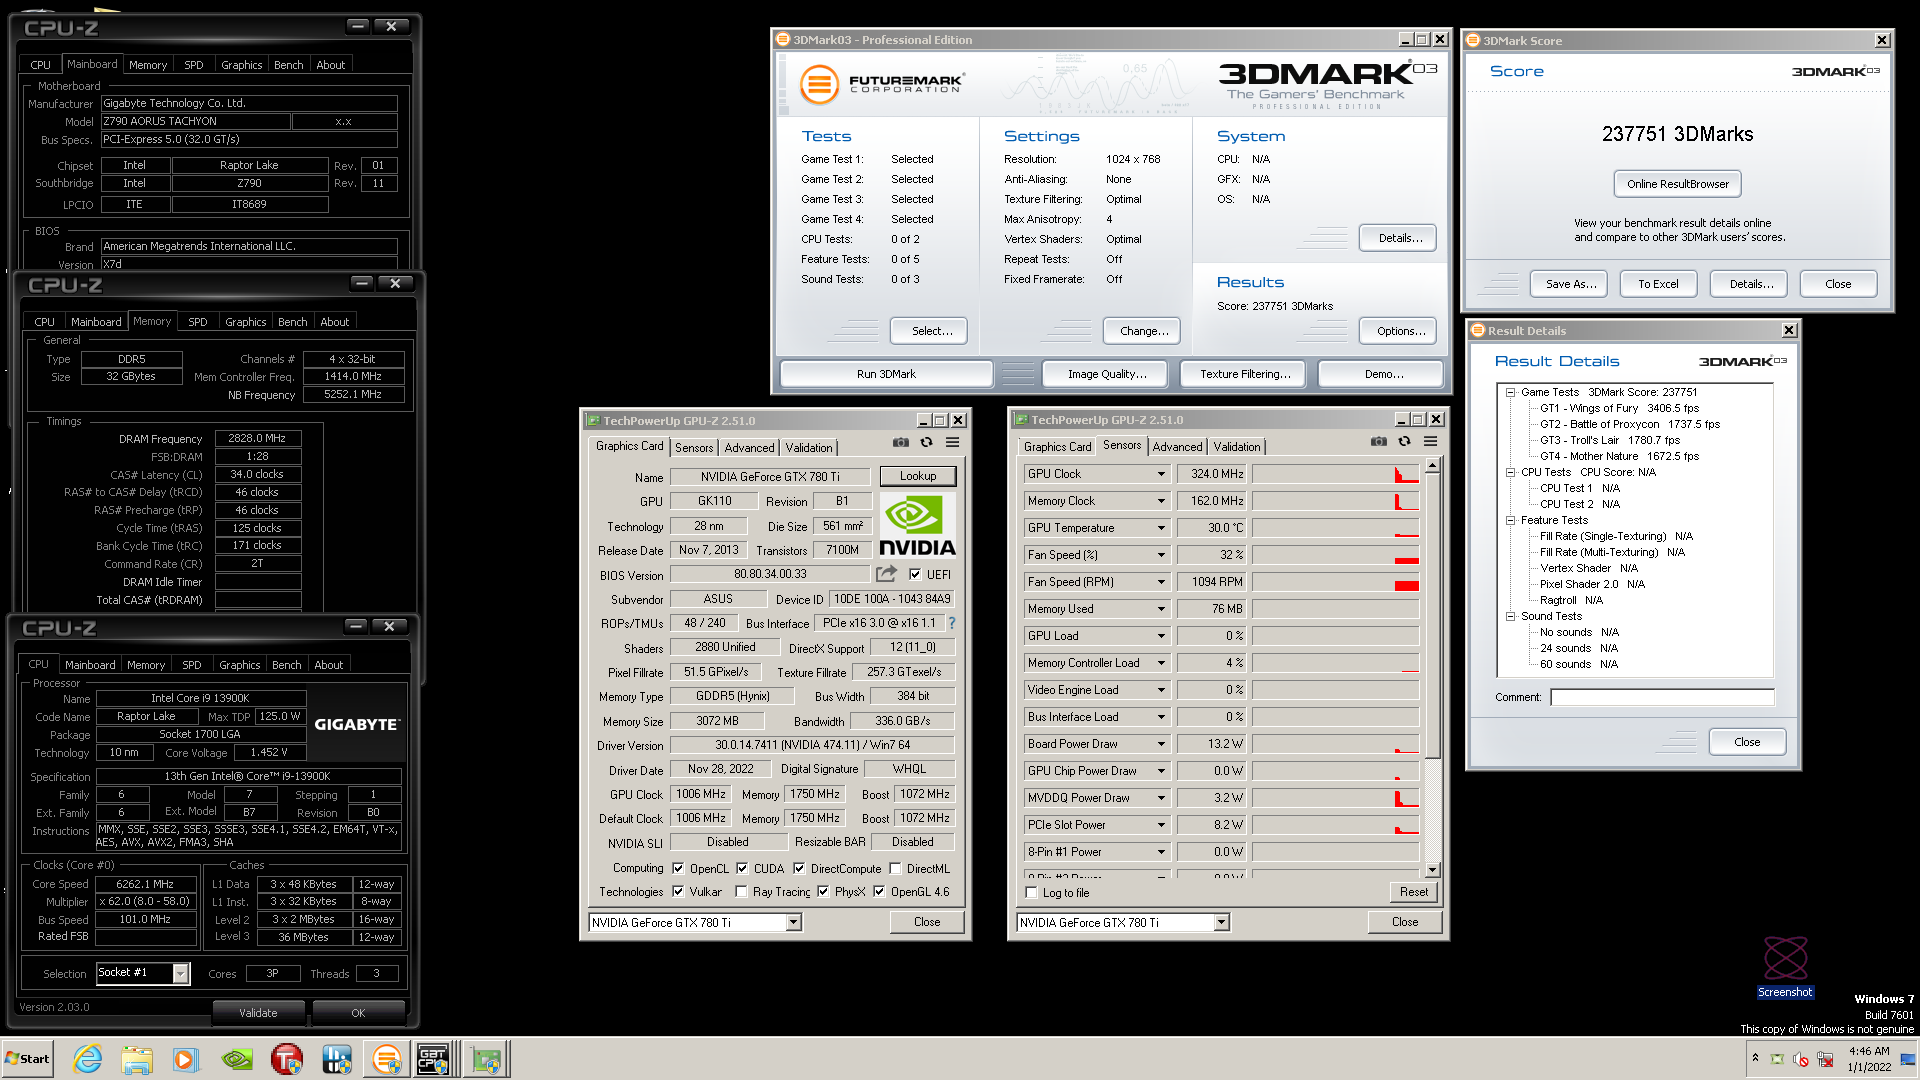Open Windows Media Player on taskbar
This screenshot has height=1080, width=1920.
185,1059
